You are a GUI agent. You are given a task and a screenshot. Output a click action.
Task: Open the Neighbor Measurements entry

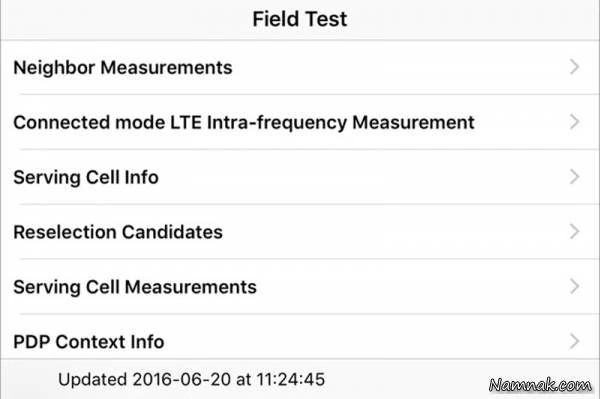300,67
